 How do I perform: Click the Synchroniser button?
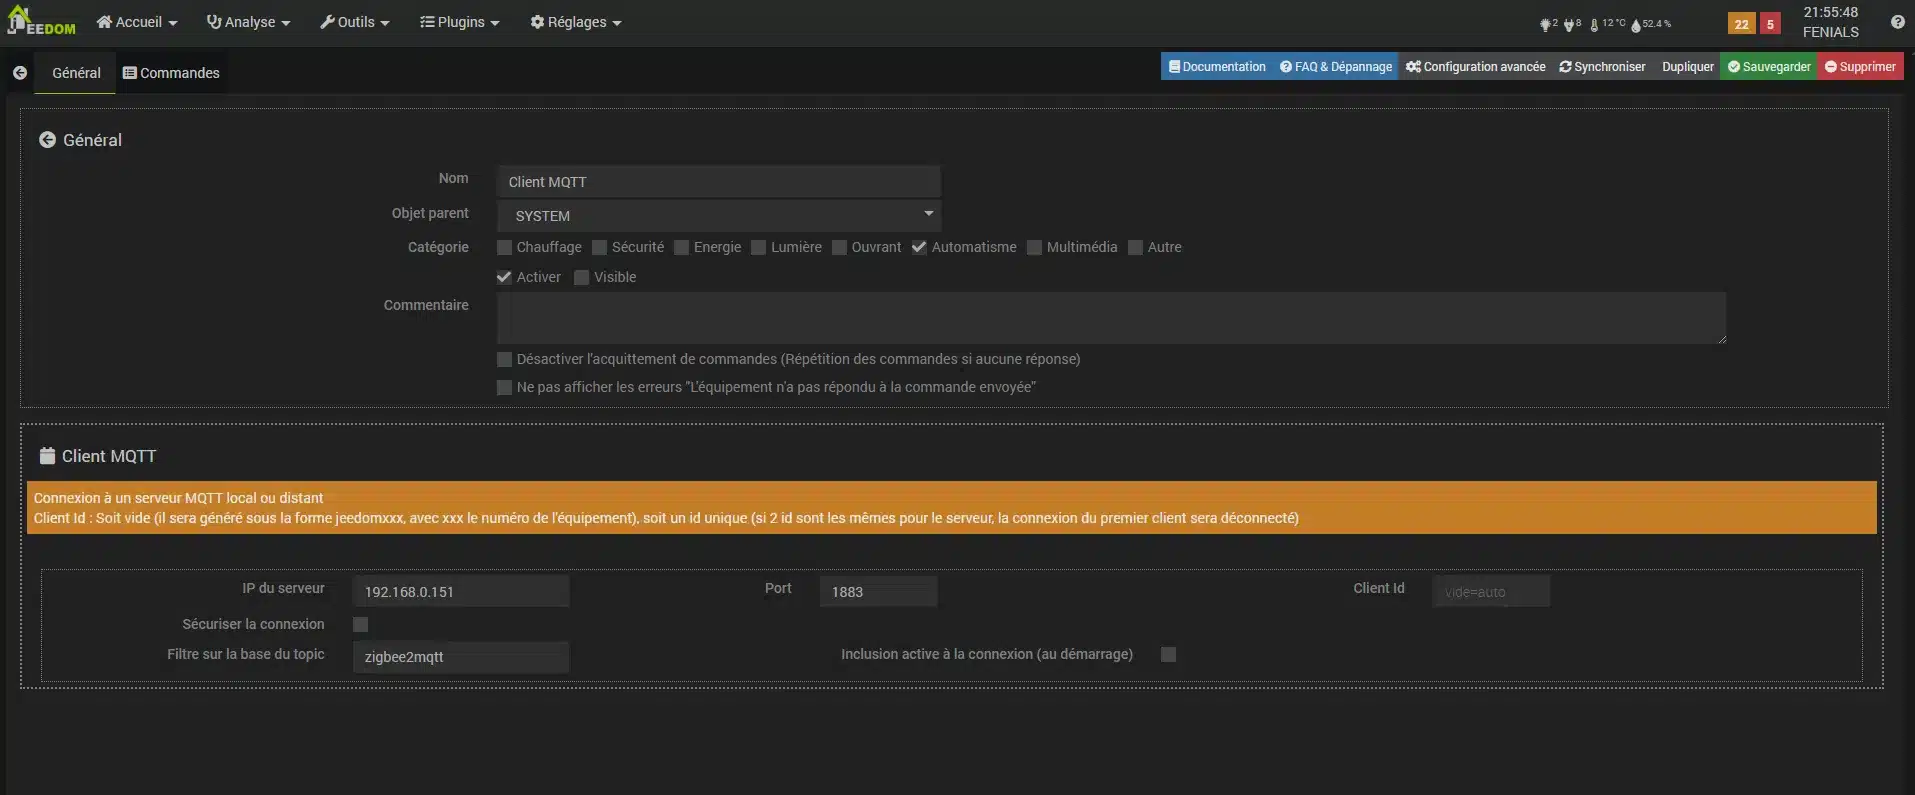(x=1602, y=67)
